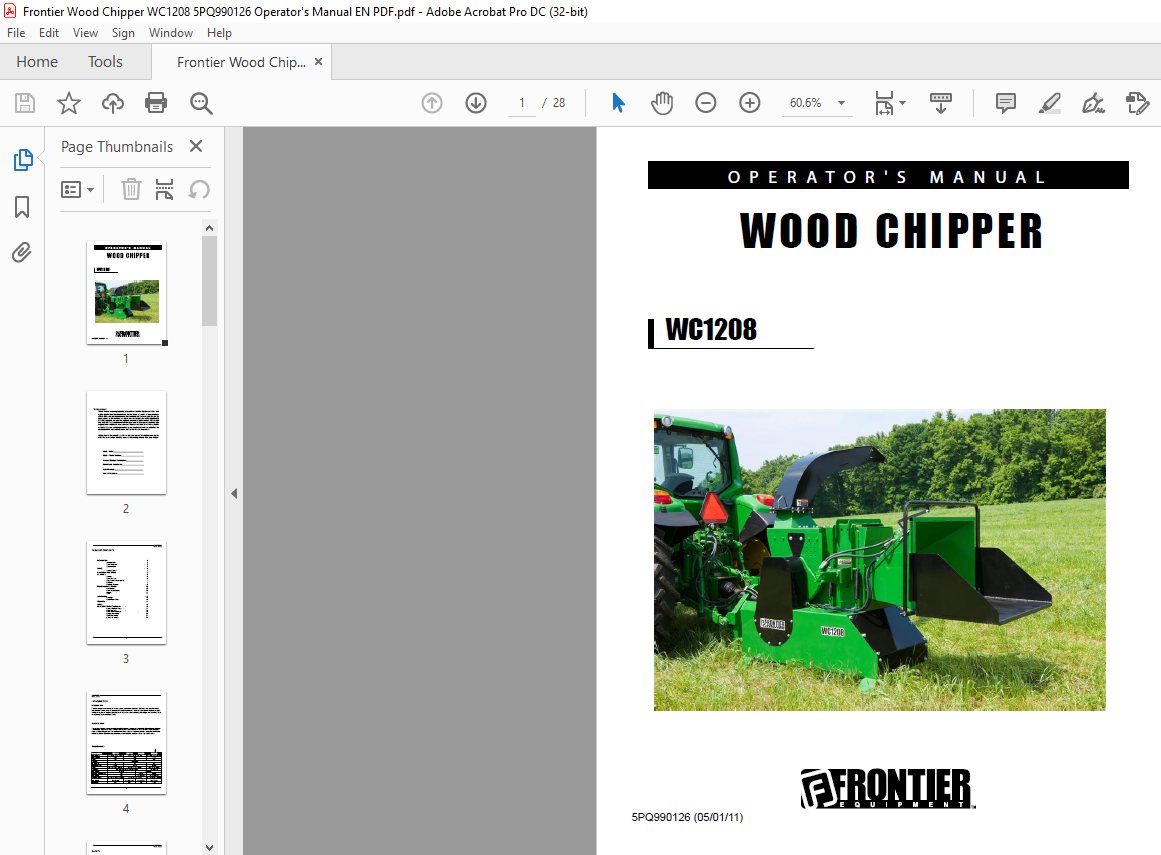Click the Frontier Equipment logo
Screen dimensions: 1161x855
[888, 788]
